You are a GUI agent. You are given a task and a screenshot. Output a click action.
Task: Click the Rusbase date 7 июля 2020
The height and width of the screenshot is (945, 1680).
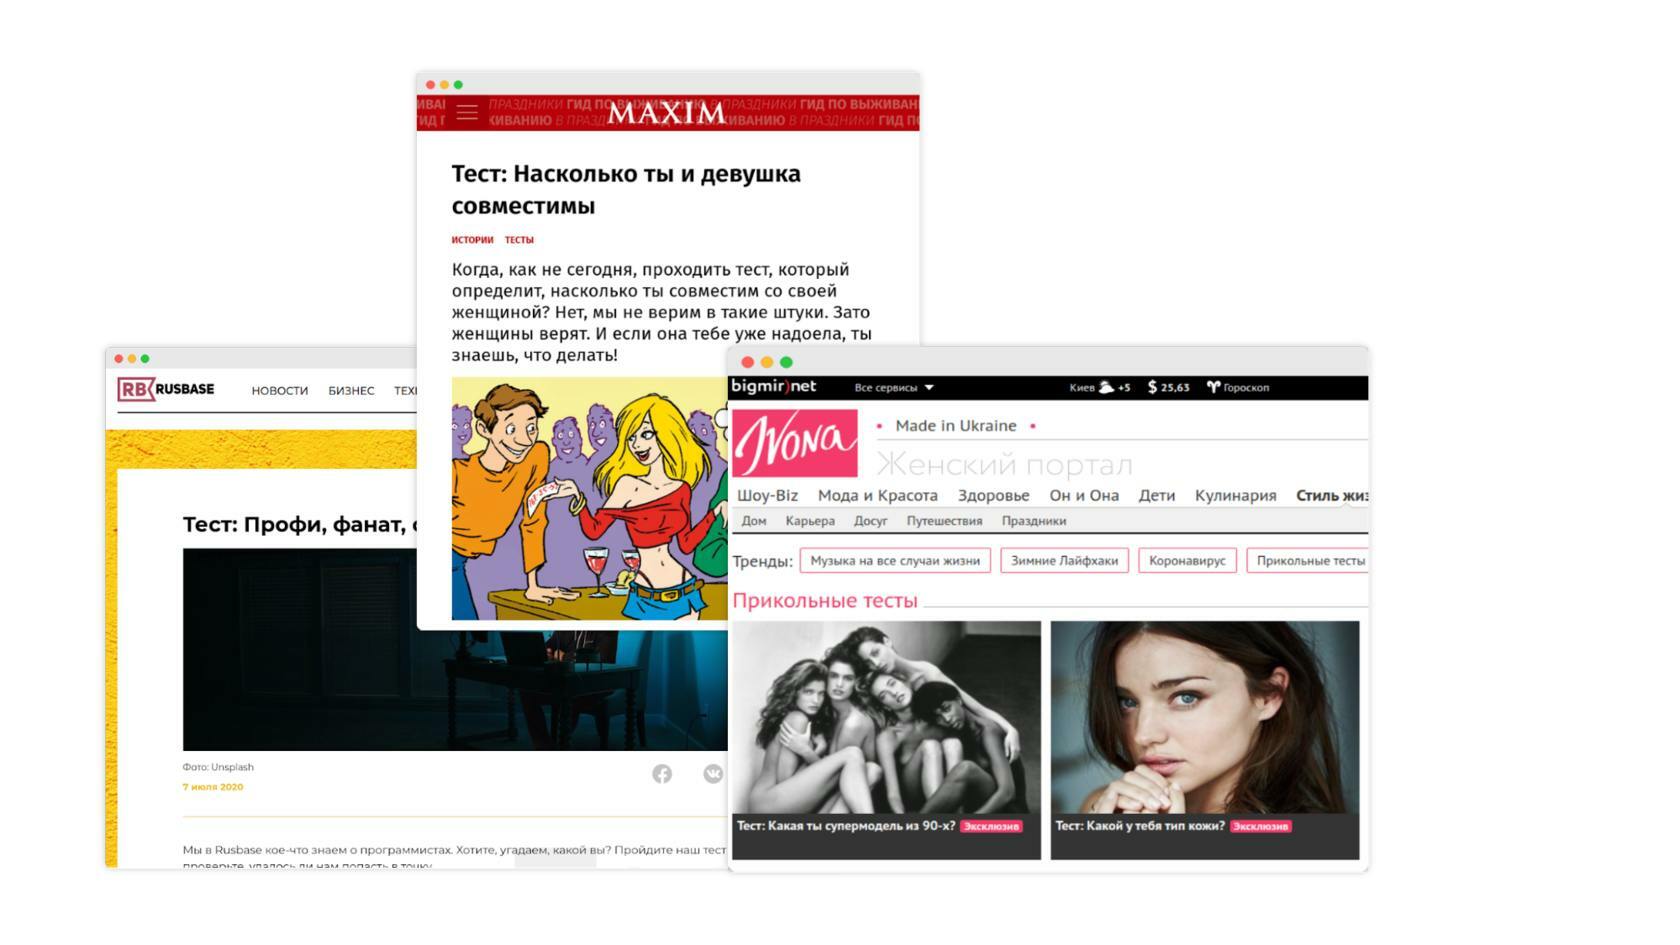213,787
